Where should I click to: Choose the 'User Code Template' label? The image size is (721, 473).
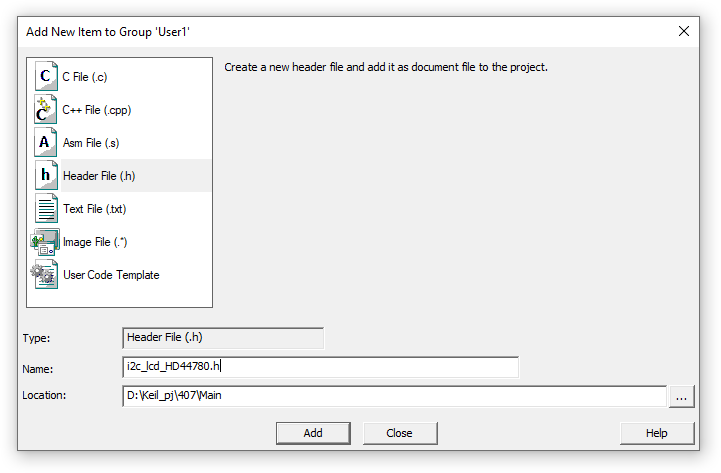point(111,275)
